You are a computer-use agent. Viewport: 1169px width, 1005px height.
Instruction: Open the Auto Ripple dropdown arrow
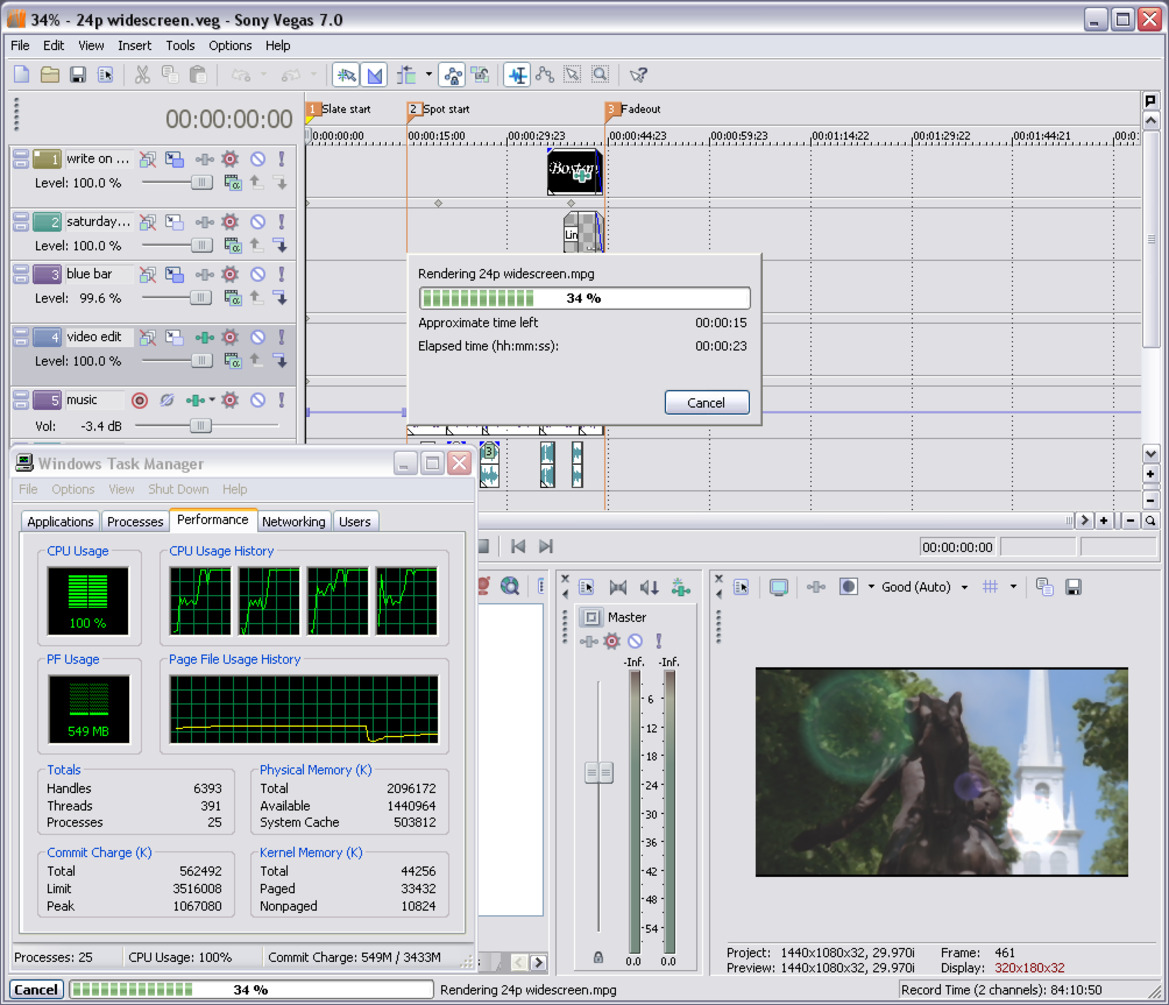click(429, 75)
